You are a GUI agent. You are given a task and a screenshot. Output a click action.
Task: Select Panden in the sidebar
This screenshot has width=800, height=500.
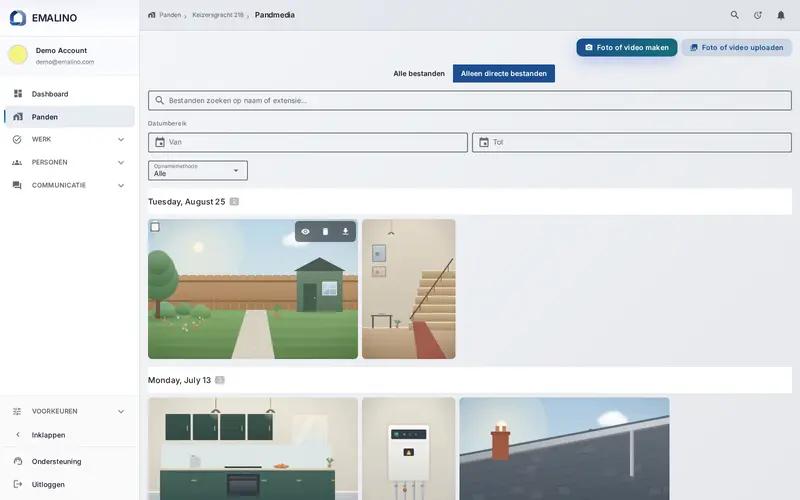(69, 117)
